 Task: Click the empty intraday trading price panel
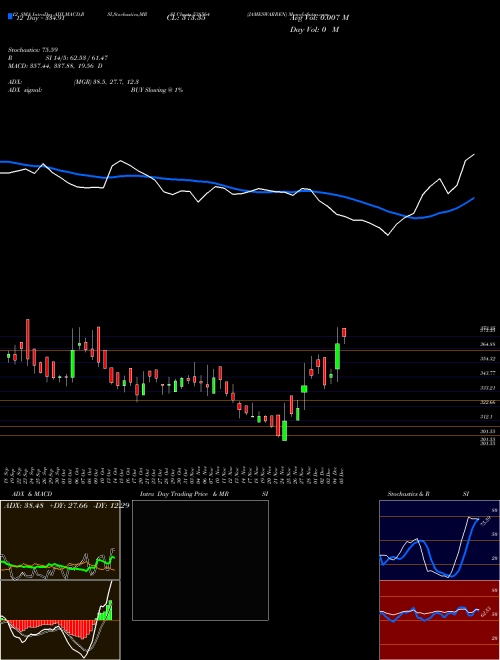point(200,560)
